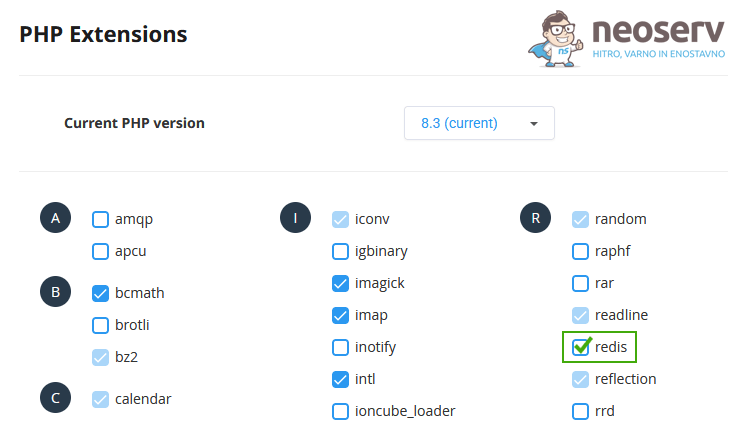
Task: Click the letter I section badge
Action: tap(295, 218)
